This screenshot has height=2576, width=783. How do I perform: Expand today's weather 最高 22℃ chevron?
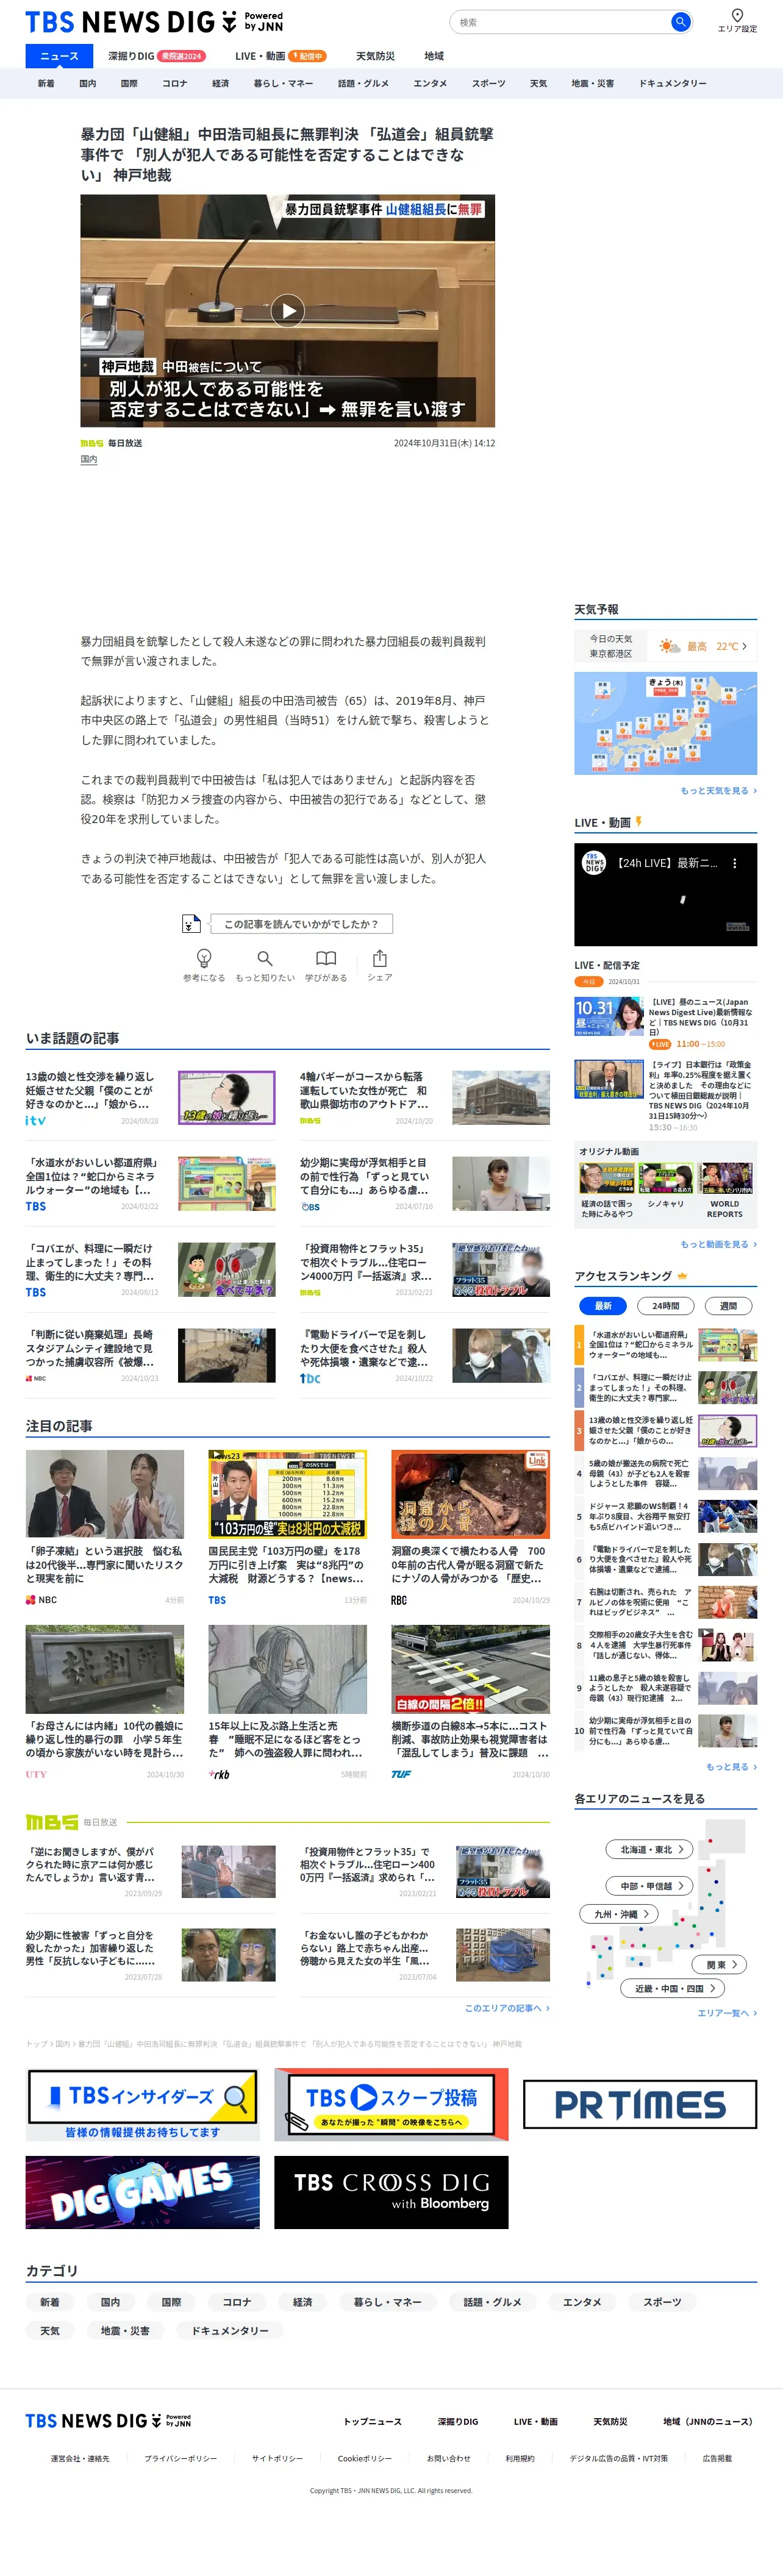[x=744, y=646]
